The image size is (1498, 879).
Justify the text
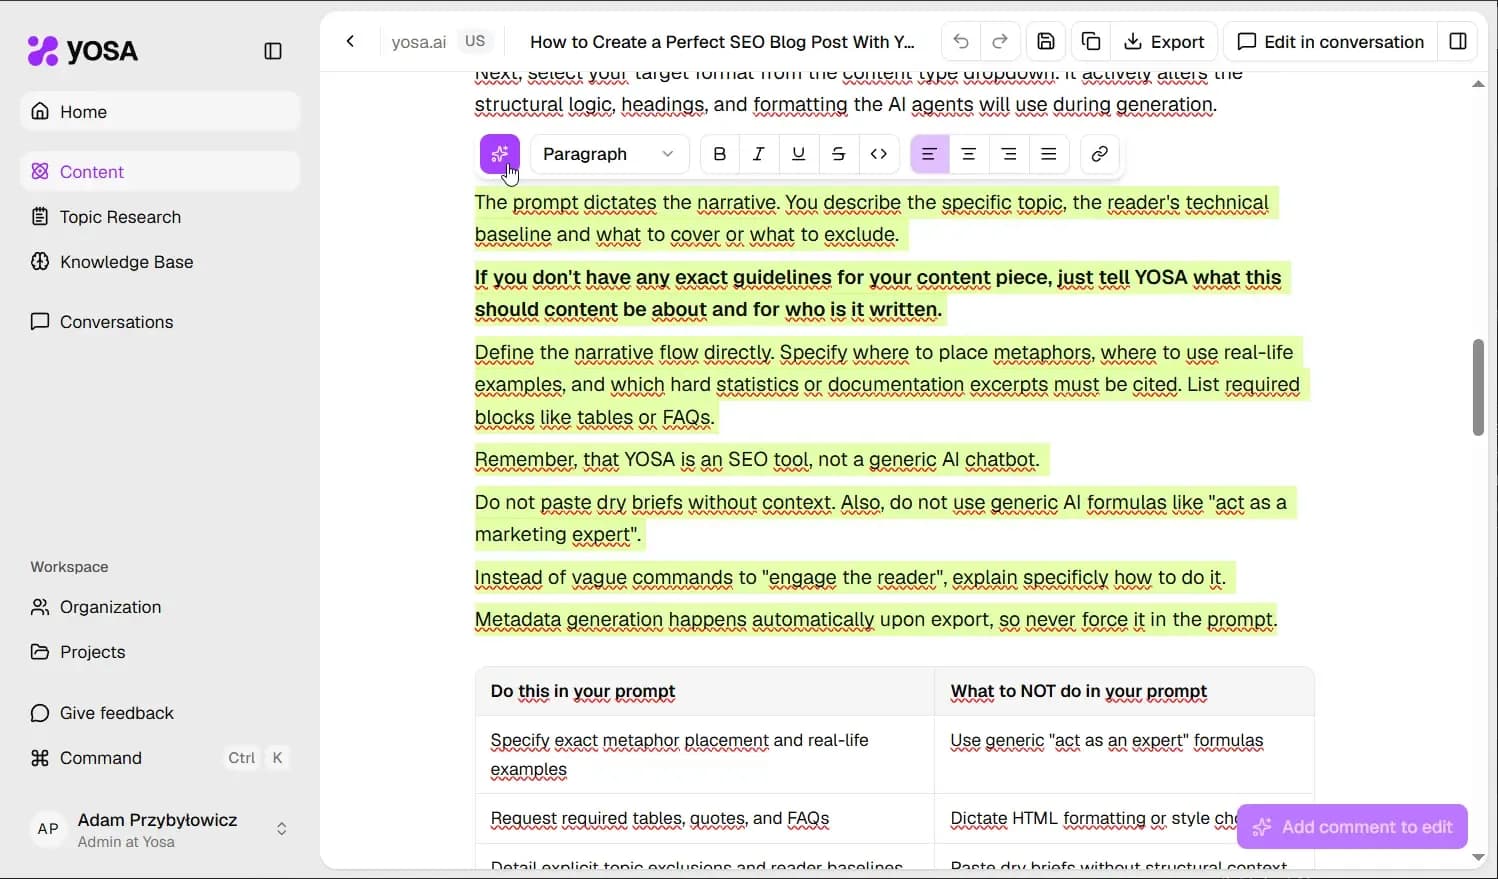point(1048,154)
